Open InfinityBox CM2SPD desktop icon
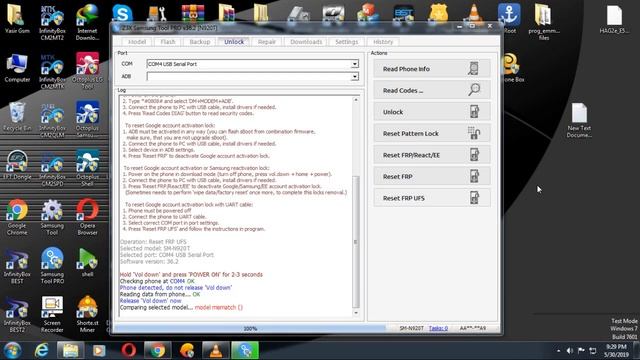Screen dimensions: 640x360 pos(52,169)
